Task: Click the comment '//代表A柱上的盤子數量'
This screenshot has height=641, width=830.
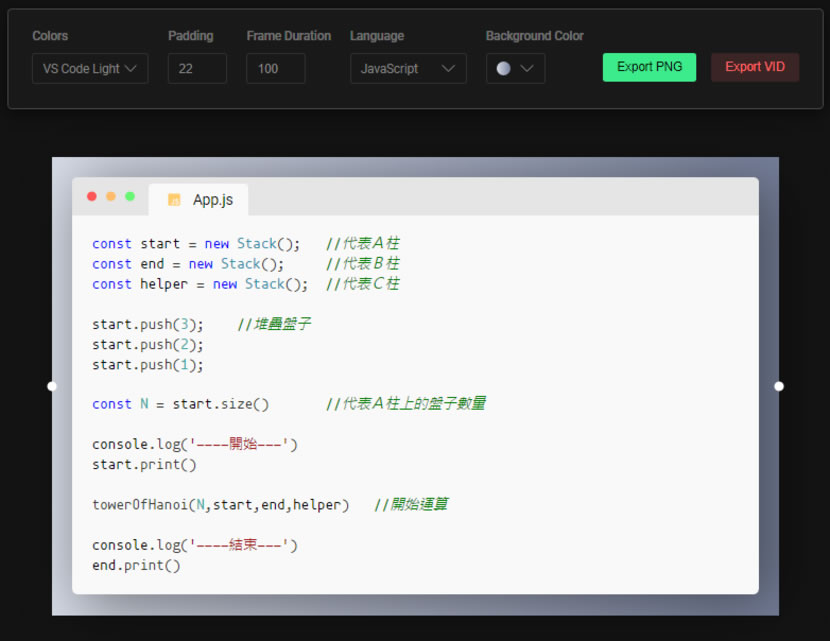Action: [x=406, y=404]
